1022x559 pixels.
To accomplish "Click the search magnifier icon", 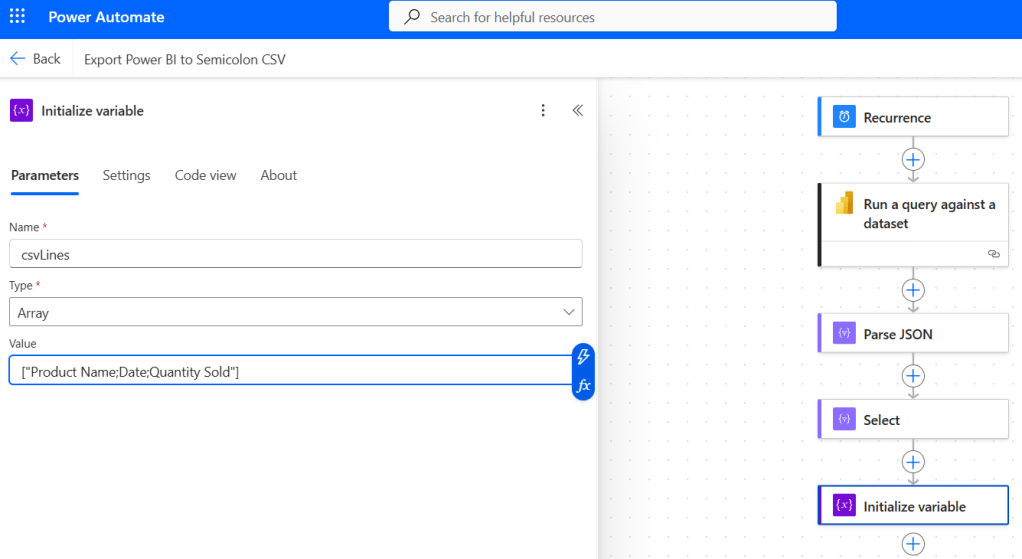I will [412, 16].
